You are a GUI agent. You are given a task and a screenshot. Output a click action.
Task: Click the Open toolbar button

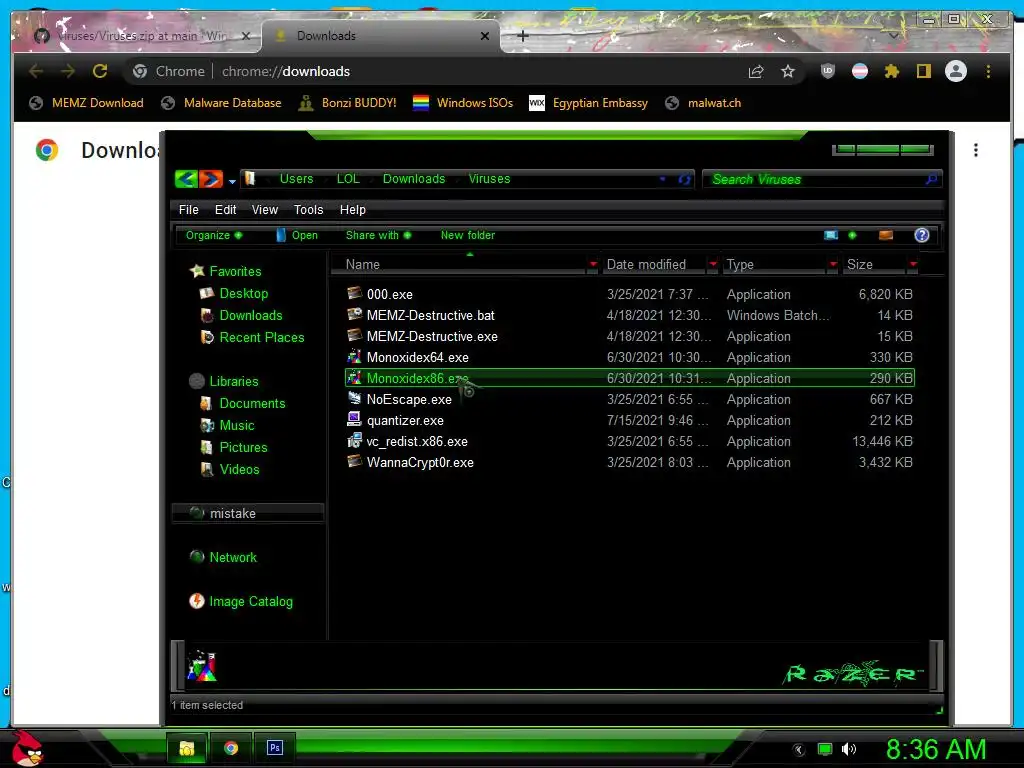point(297,235)
